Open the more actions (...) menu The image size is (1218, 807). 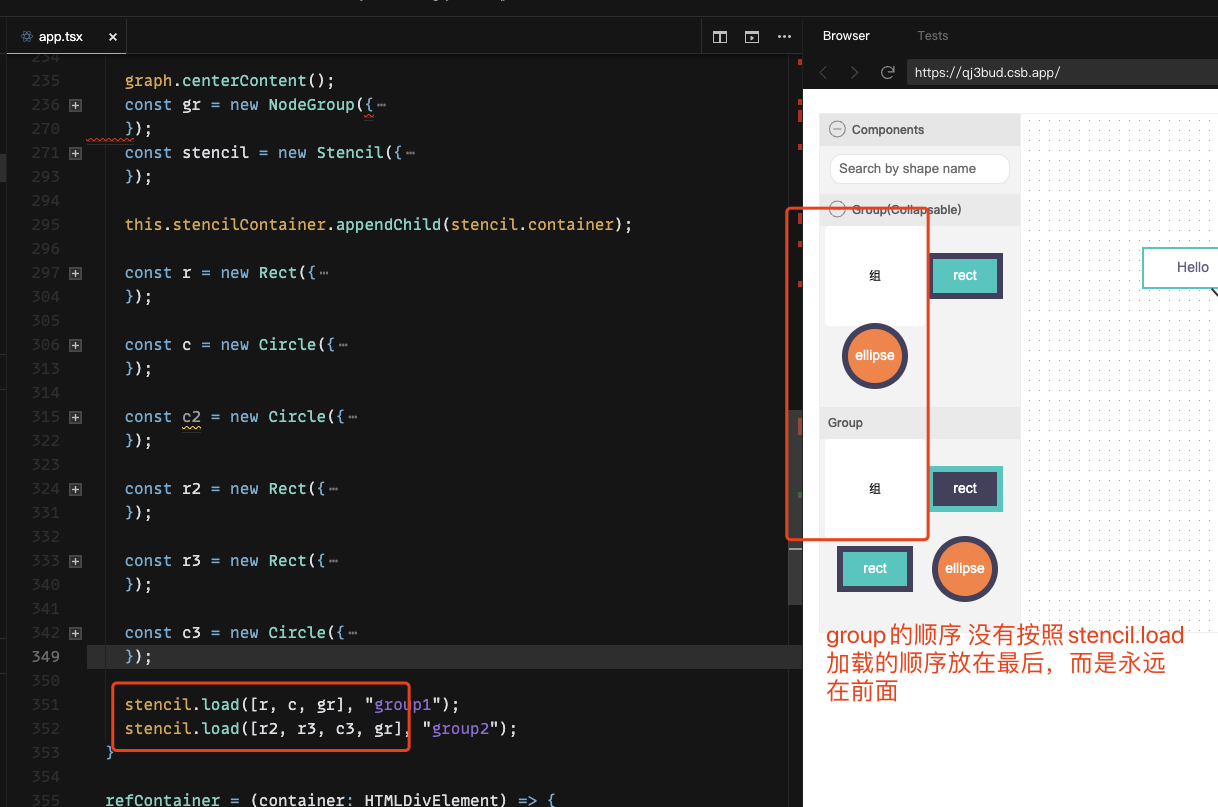point(784,36)
